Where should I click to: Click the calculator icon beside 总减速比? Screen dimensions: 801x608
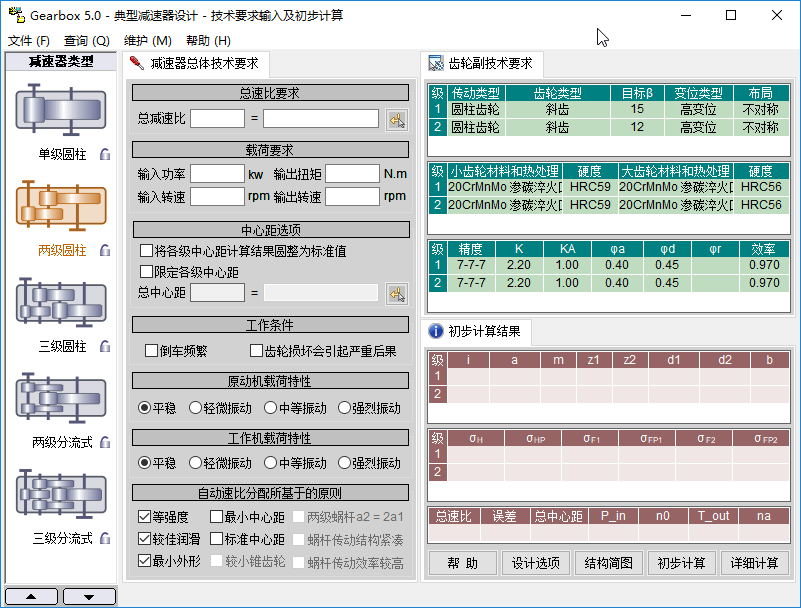397,120
